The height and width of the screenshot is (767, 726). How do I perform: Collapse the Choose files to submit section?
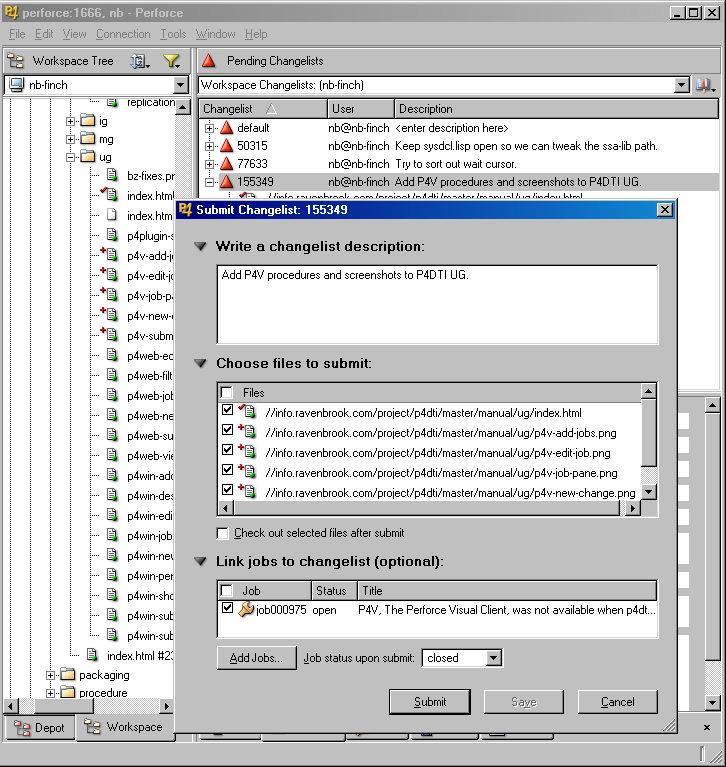tap(201, 364)
